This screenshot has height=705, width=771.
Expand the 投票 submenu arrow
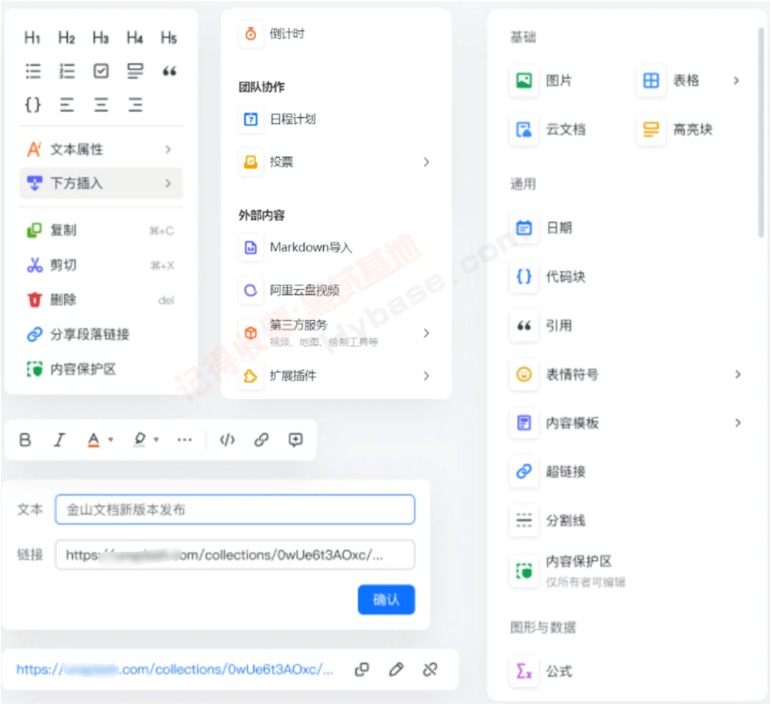click(x=426, y=162)
